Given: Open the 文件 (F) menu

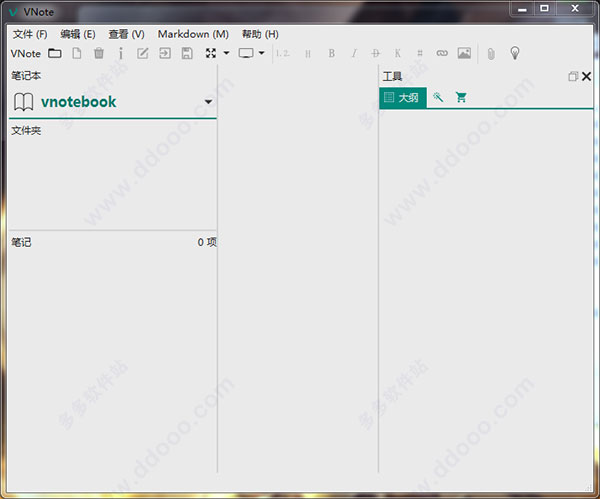Looking at the screenshot, I should pyautogui.click(x=30, y=34).
